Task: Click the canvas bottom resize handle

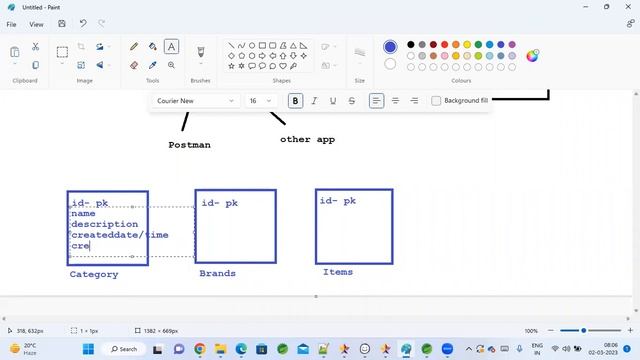Action: pos(316,296)
